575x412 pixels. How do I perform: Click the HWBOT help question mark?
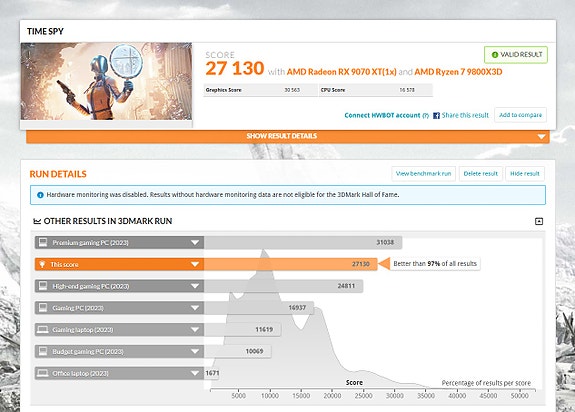[x=425, y=115]
